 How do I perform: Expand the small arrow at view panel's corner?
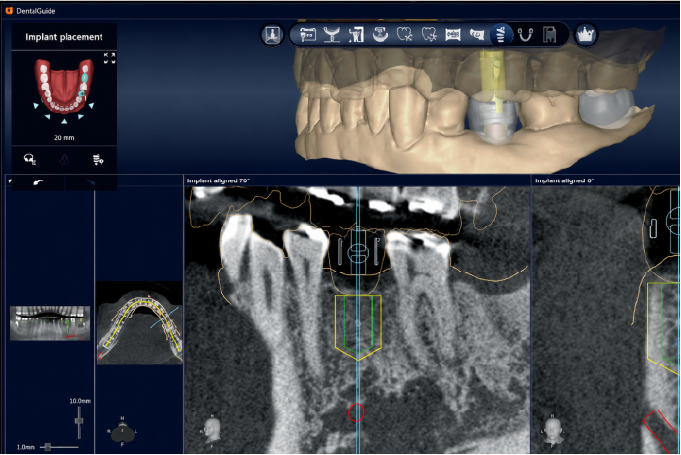10,181
